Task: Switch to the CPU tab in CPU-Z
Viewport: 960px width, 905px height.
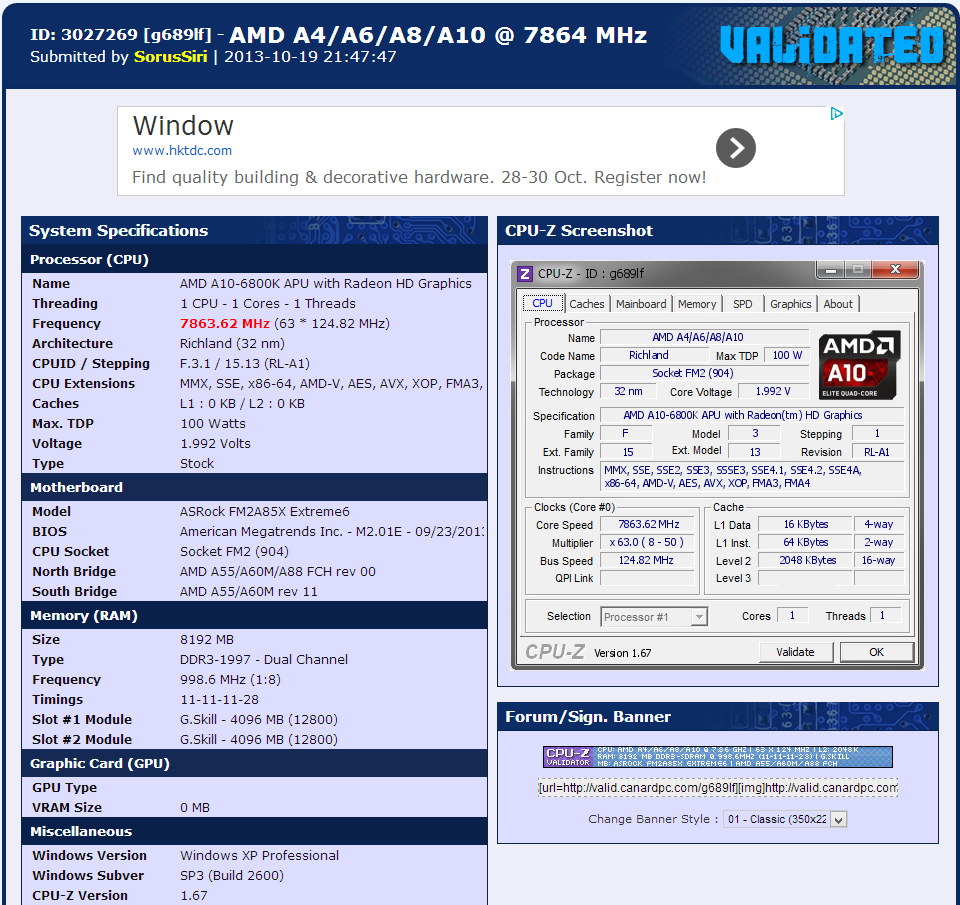Action: 542,303
